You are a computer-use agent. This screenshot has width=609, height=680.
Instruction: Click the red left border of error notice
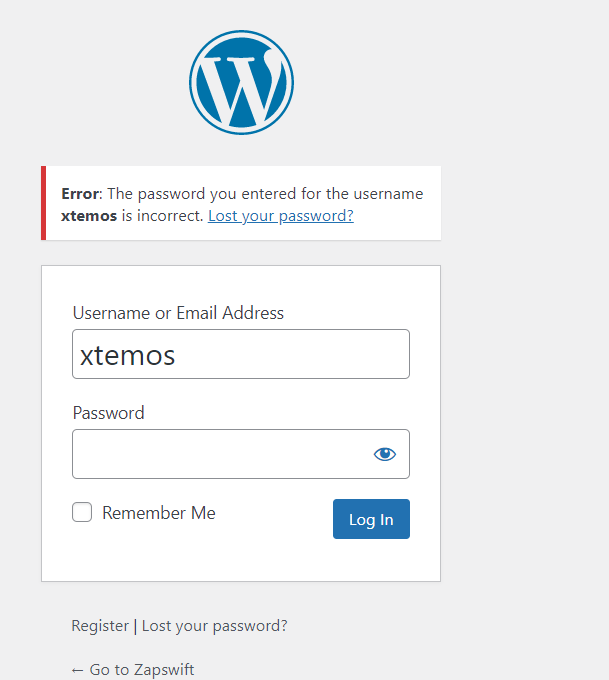click(x=43, y=203)
